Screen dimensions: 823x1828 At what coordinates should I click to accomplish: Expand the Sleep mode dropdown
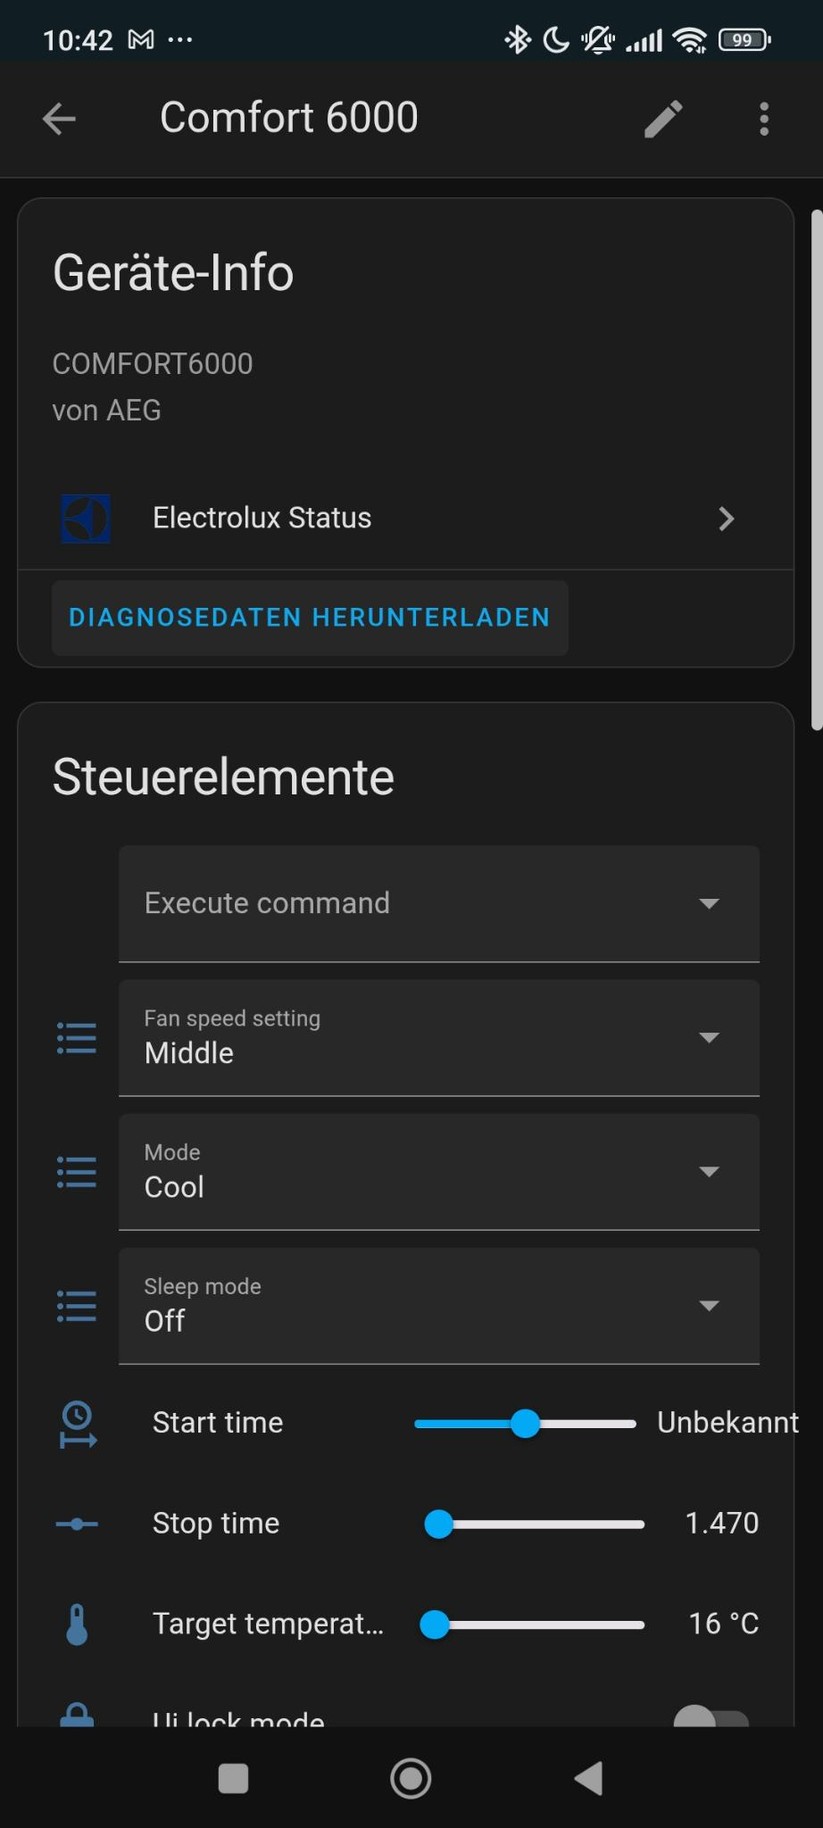438,1306
